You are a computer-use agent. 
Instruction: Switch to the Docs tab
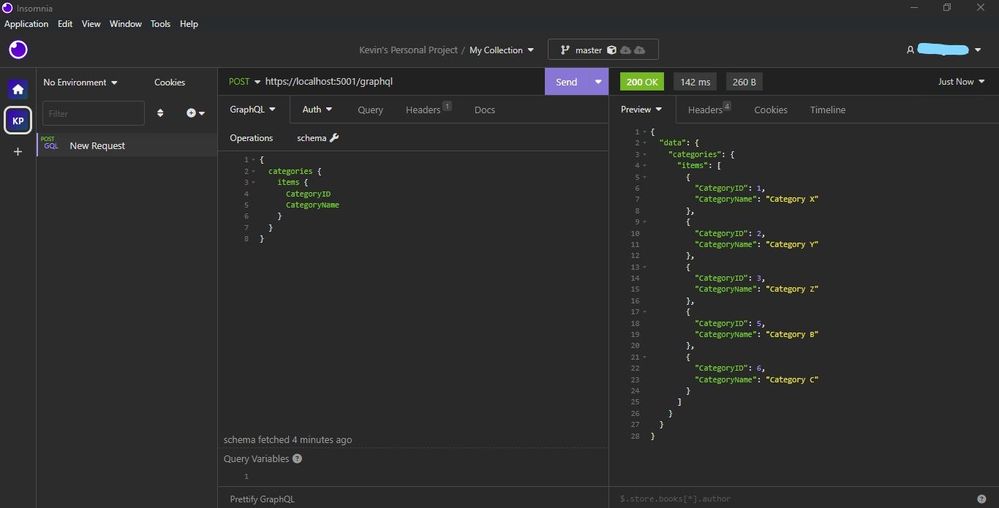pyautogui.click(x=484, y=110)
